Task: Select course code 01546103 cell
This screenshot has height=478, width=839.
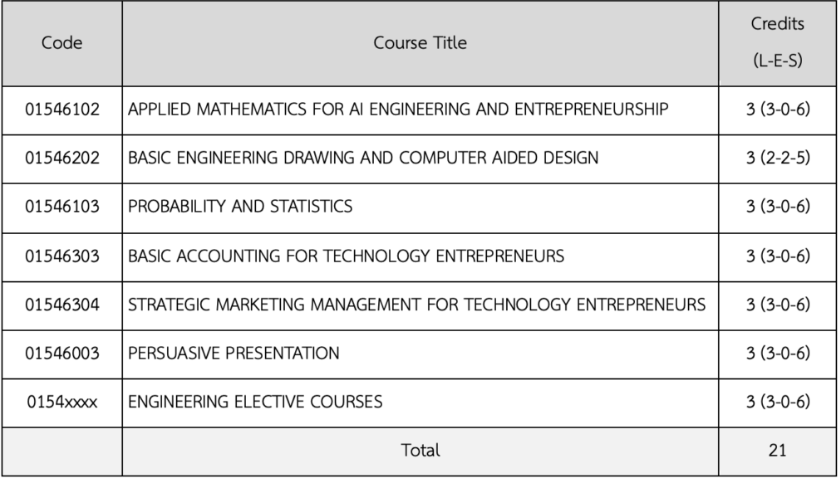Action: [x=62, y=207]
